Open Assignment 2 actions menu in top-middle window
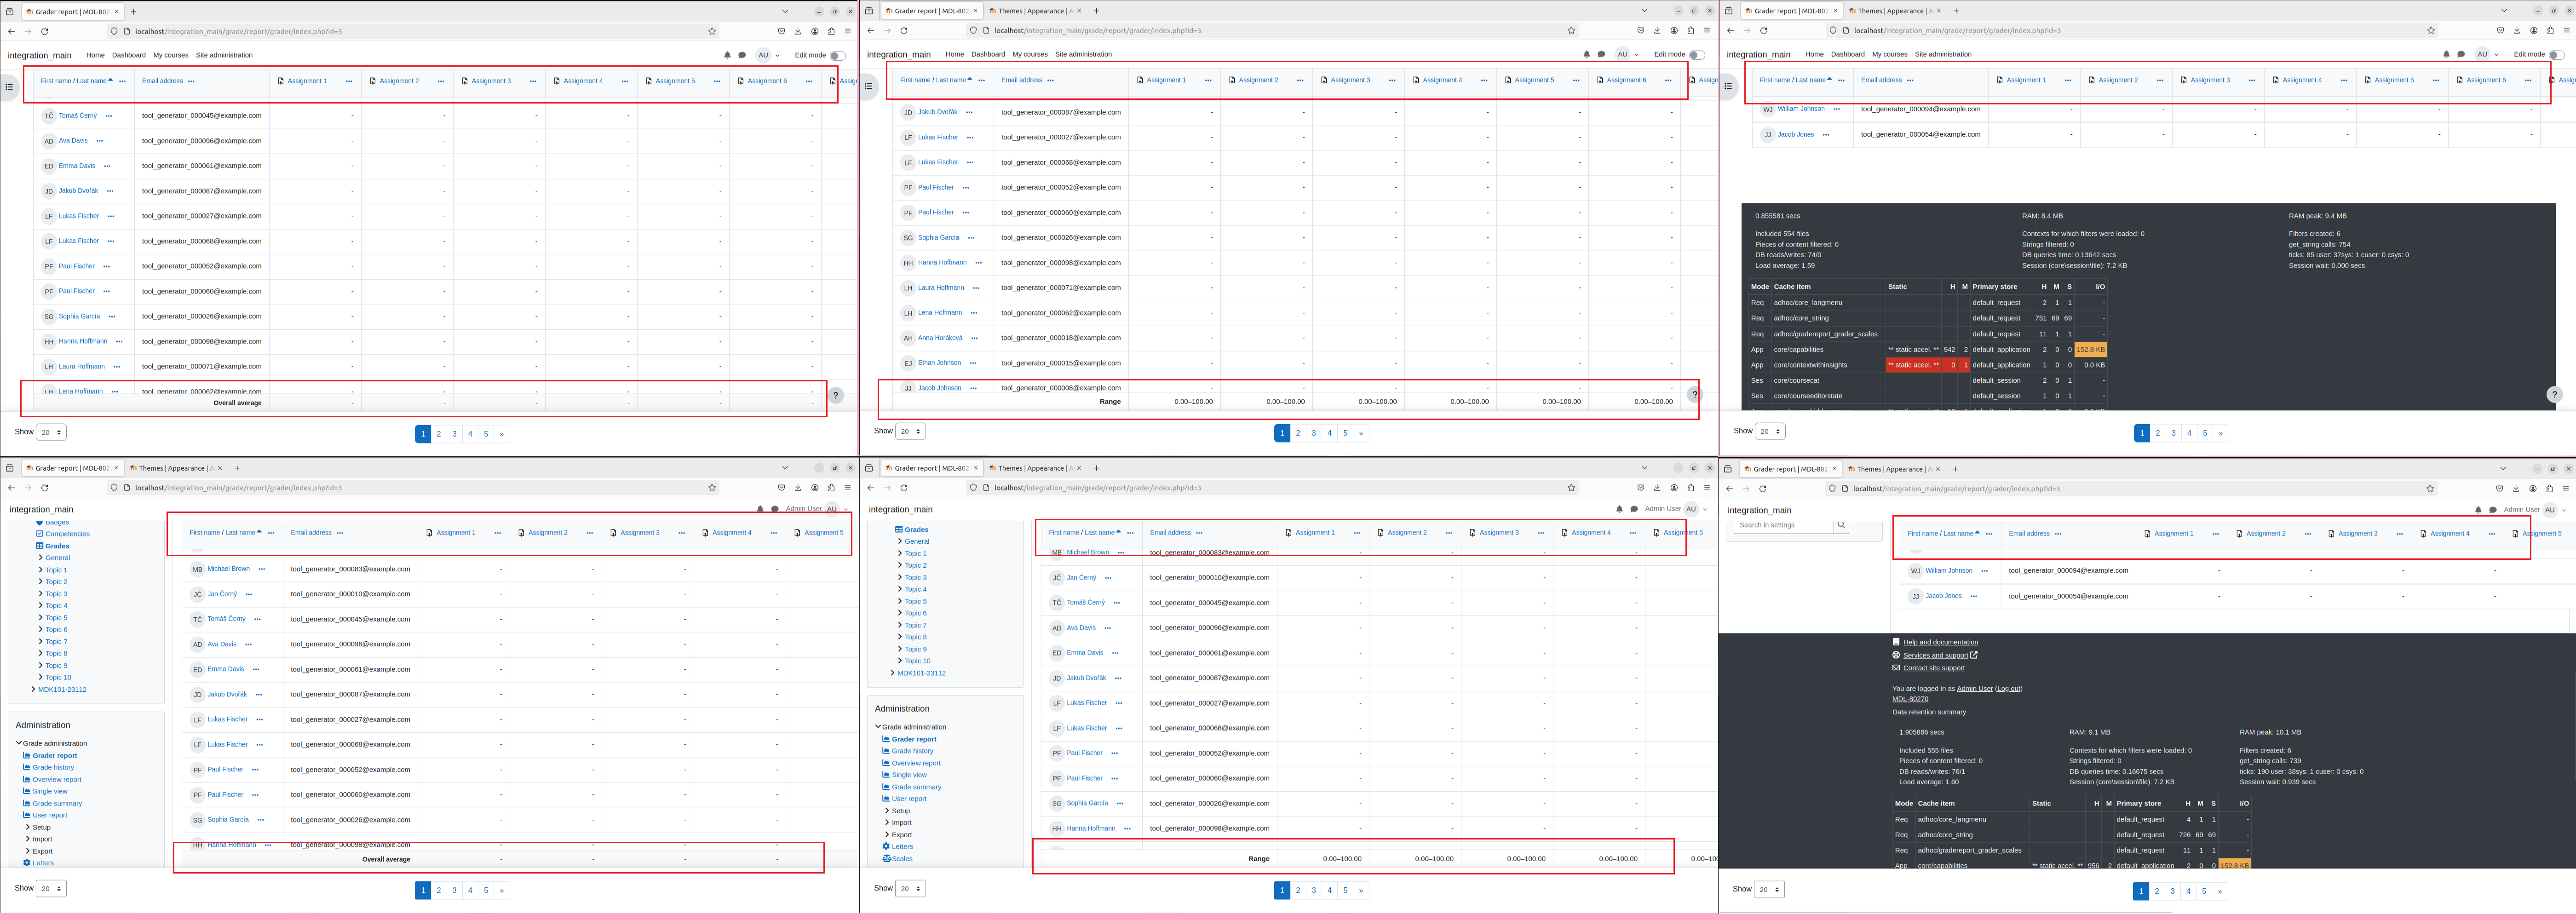Viewport: 2576px width, 920px height. click(x=1300, y=80)
